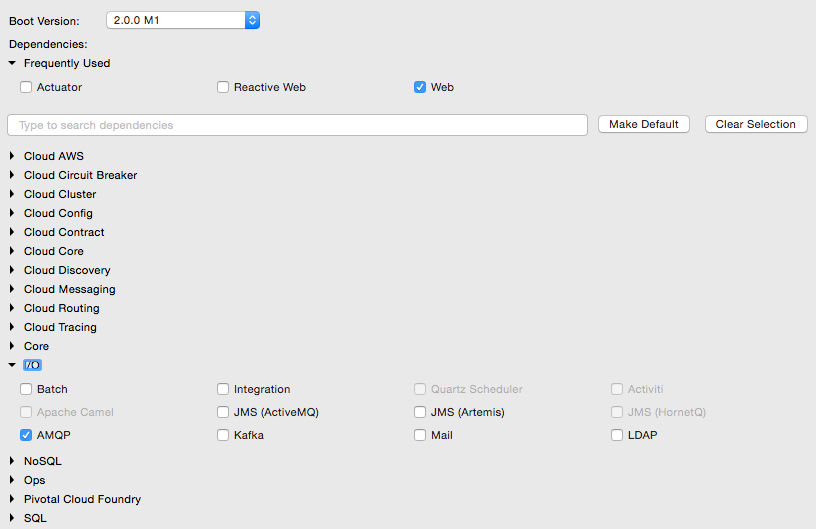Screen dimensions: 816x529
Task: Select the Pivotal Cloud Foundry label
Action: click(82, 499)
